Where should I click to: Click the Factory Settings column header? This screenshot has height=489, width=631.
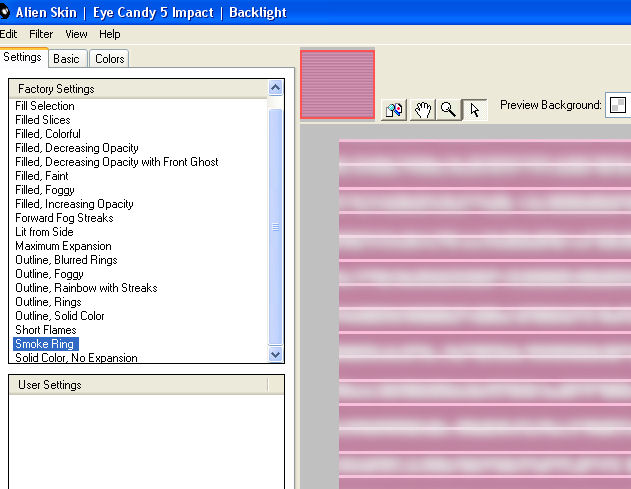(x=138, y=89)
